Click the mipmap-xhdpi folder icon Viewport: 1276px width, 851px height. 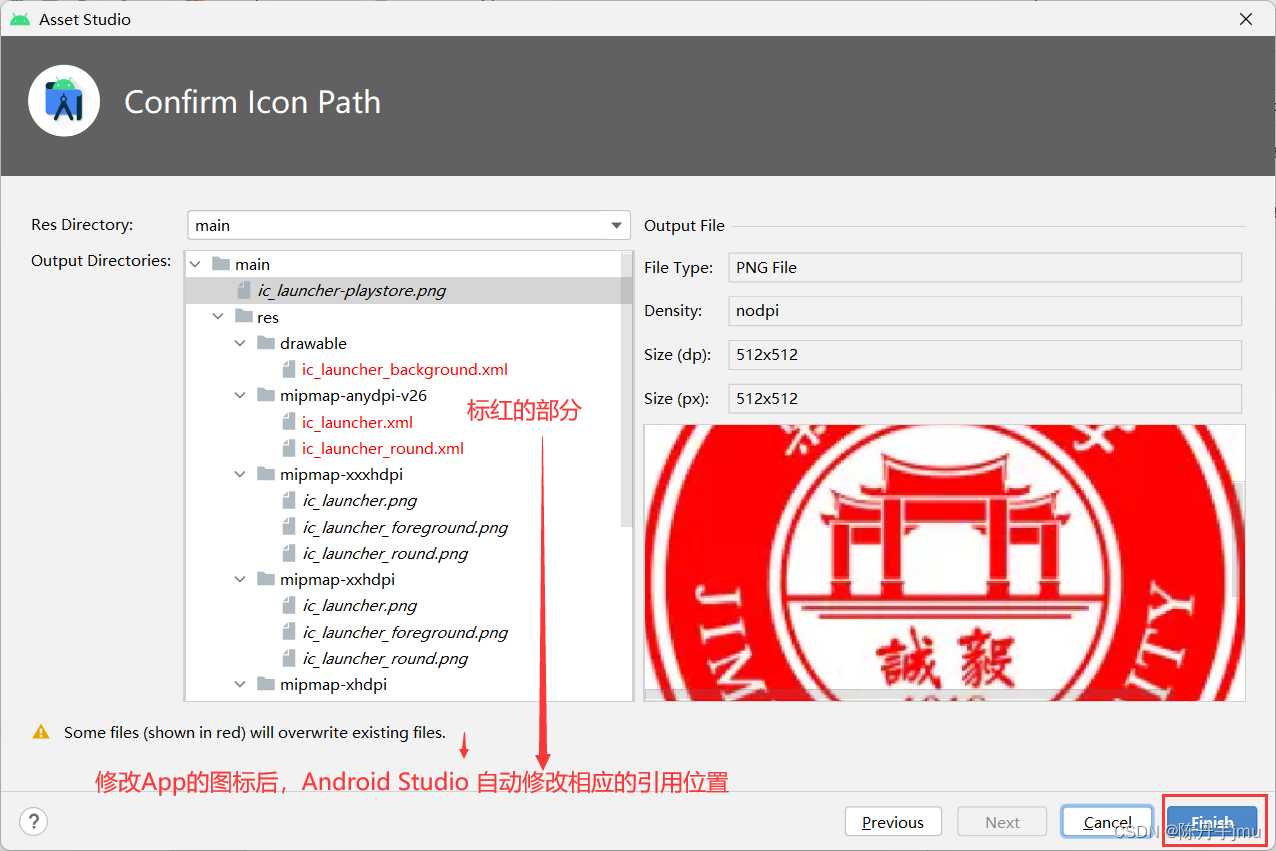[x=266, y=684]
